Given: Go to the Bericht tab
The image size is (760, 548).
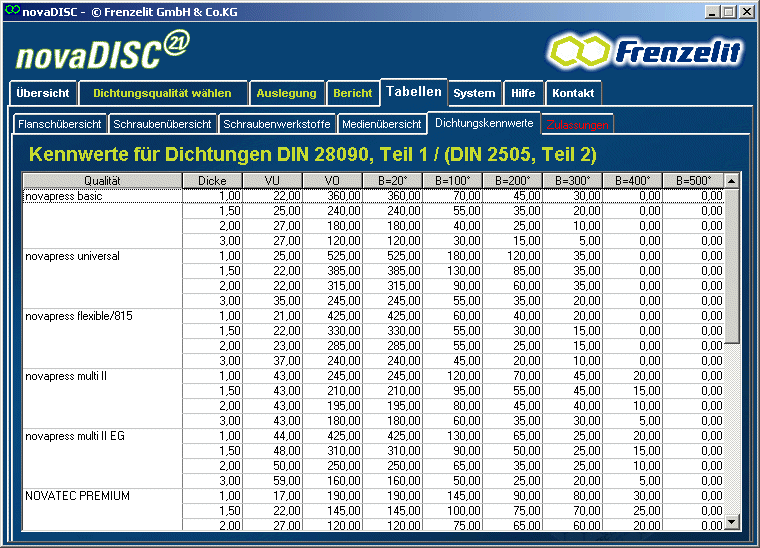Looking at the screenshot, I should coord(353,93).
